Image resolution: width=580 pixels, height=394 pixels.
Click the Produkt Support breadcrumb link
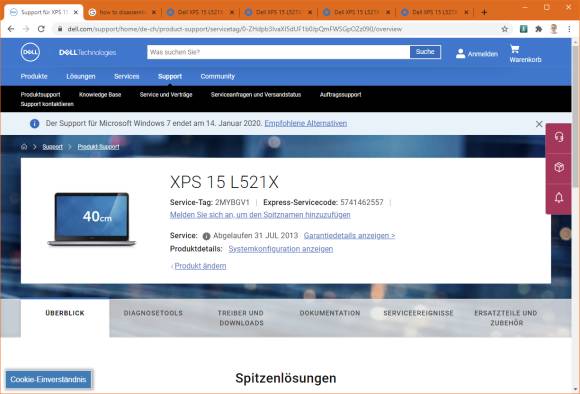tap(98, 147)
